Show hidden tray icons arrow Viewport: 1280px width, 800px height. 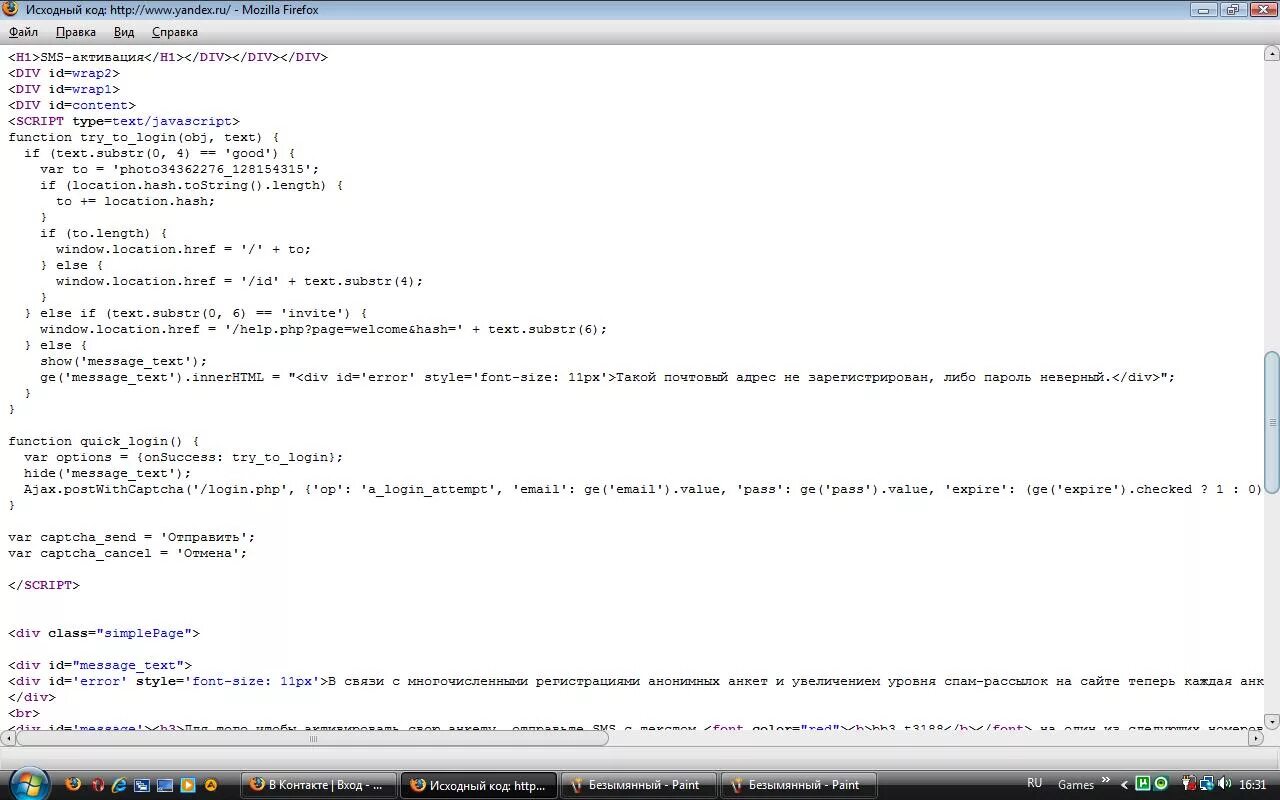(1125, 785)
